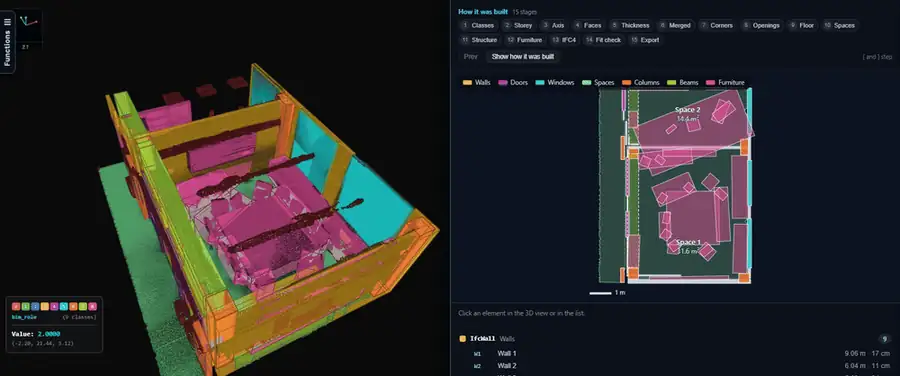The width and height of the screenshot is (900, 376).
Task: Click the 15 stages label
Action: point(525,11)
